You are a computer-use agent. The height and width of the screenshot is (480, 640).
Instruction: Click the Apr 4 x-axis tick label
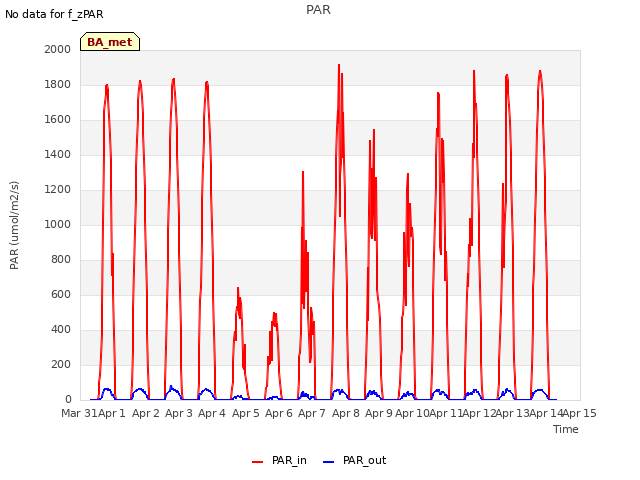[x=212, y=413]
